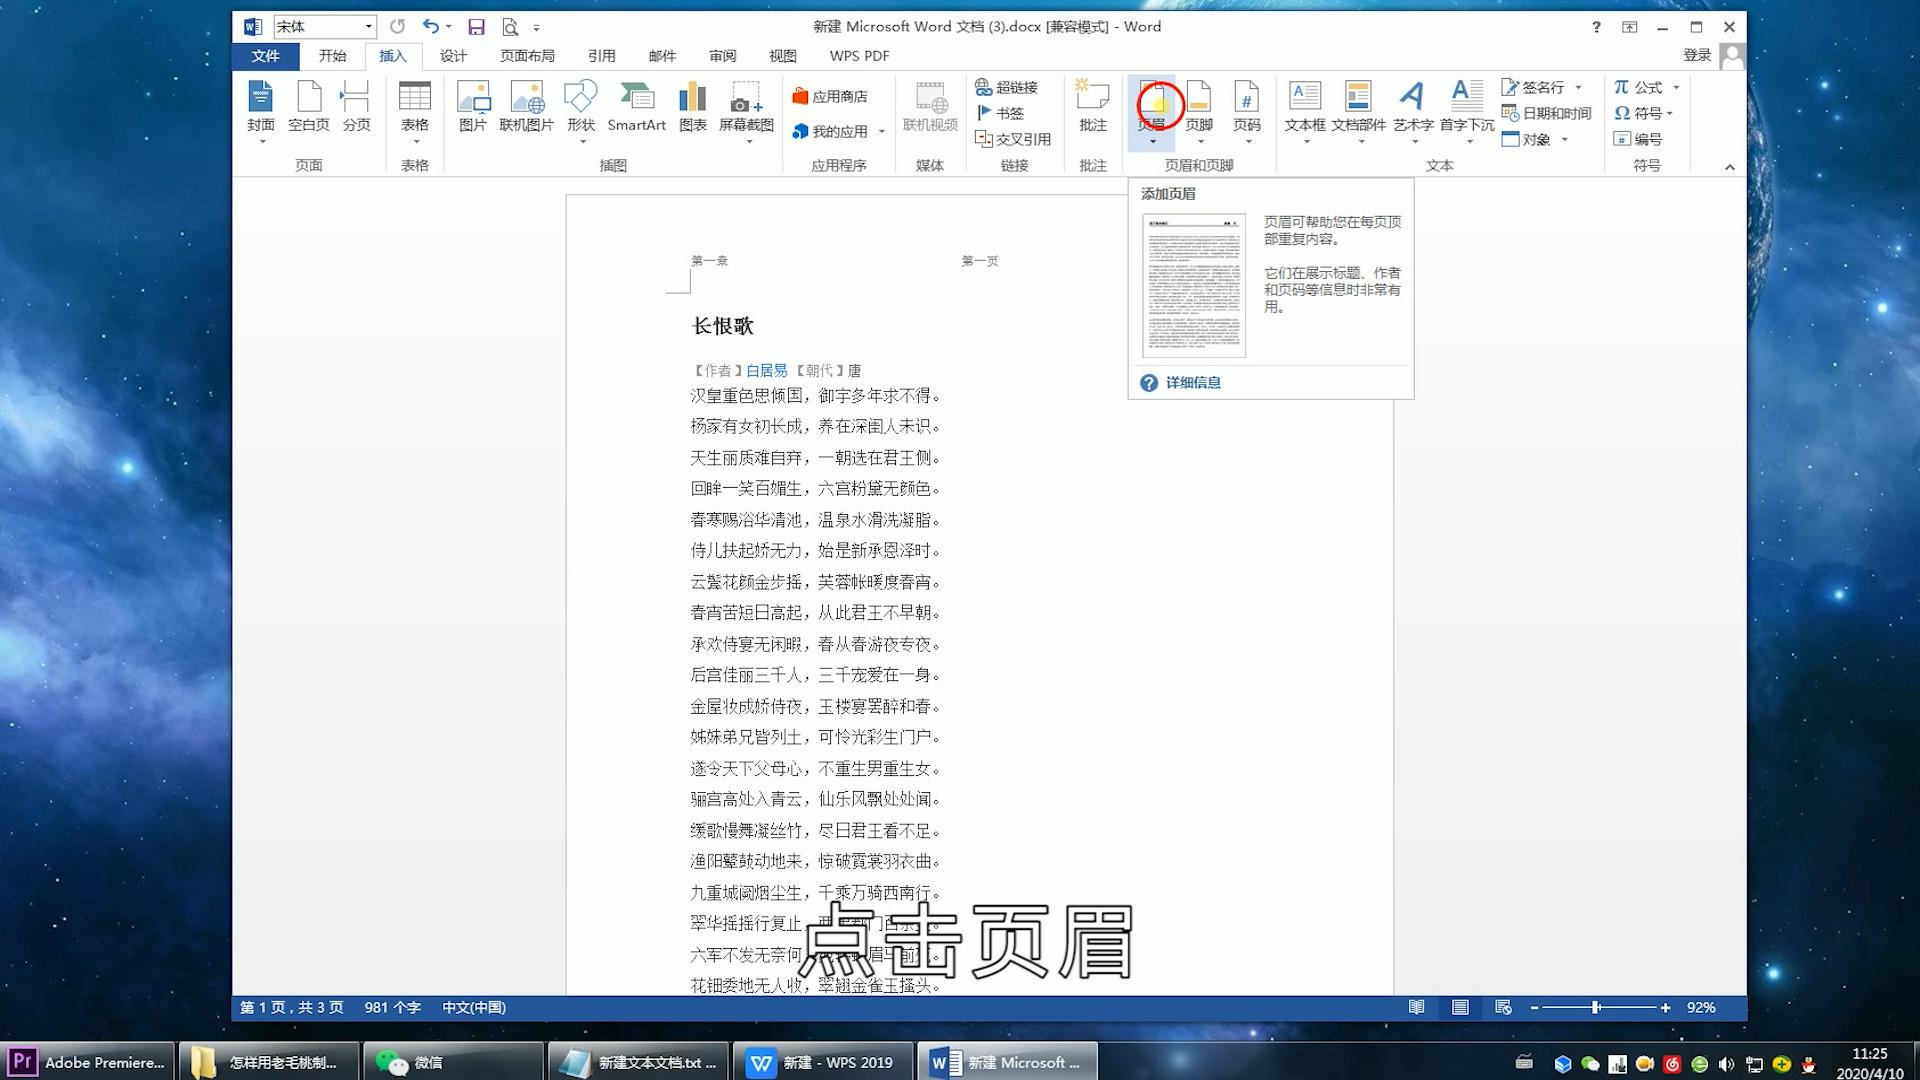Expand signature line (签名行) dropdown
This screenshot has width=1920, height=1080.
pos(1578,87)
